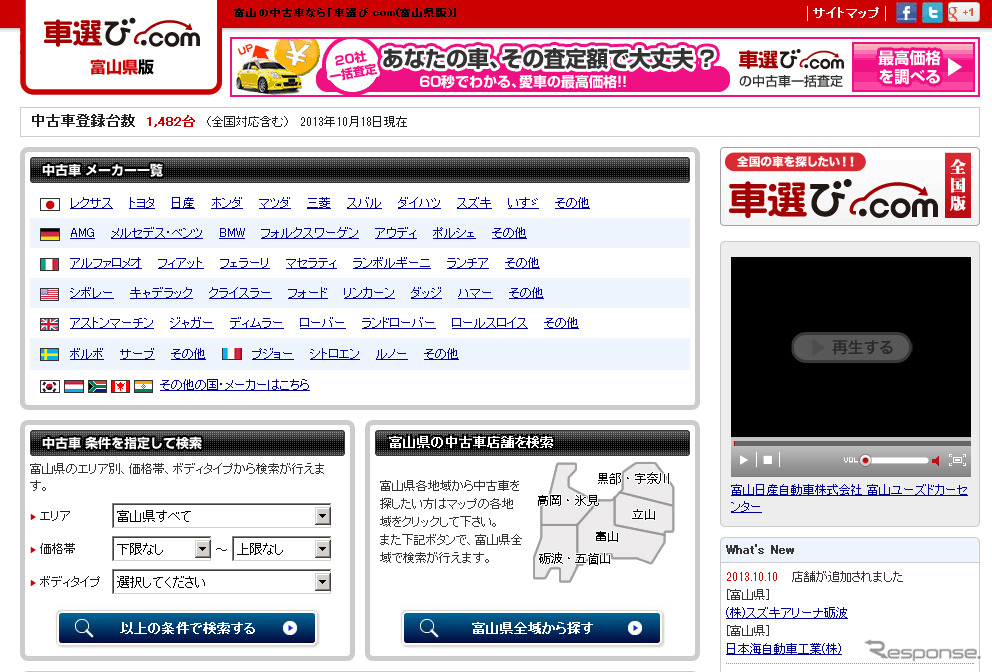Open the メルセデス・ベンツ maker link

[157, 233]
